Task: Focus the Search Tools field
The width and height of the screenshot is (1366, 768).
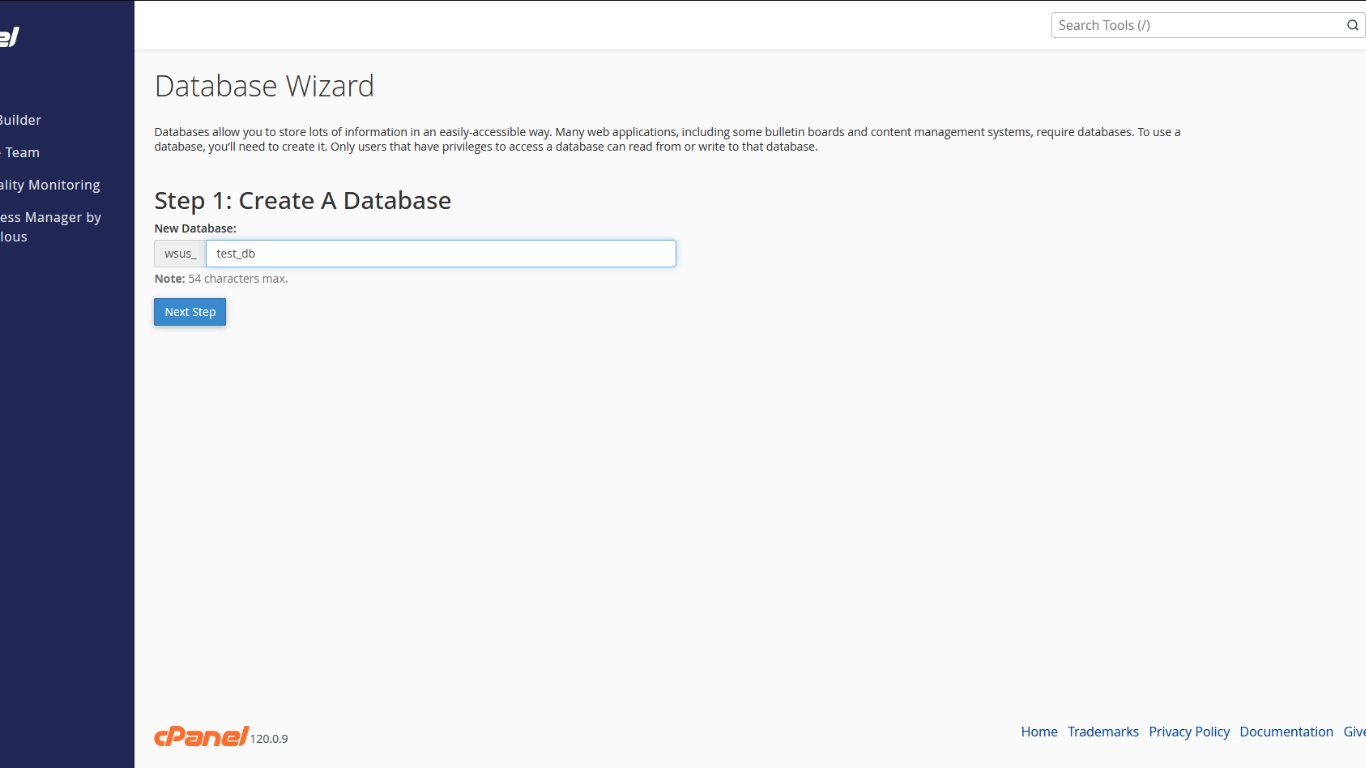Action: [x=1195, y=25]
